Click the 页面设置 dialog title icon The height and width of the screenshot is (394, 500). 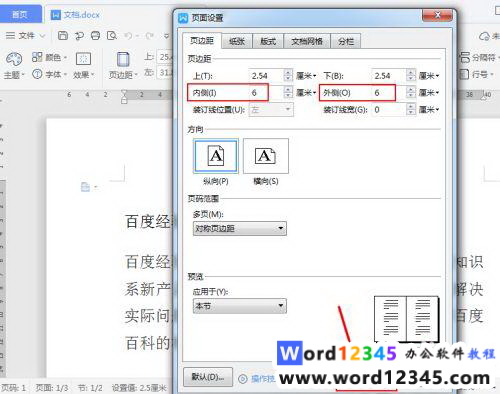183,18
